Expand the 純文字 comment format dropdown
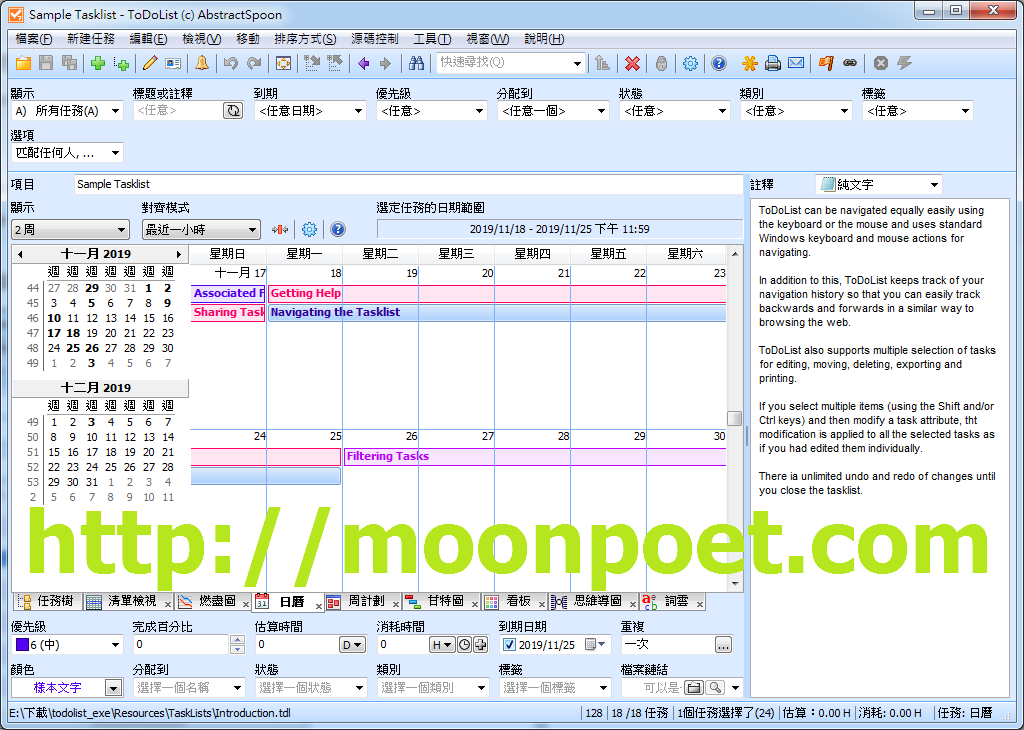 pyautogui.click(x=934, y=185)
